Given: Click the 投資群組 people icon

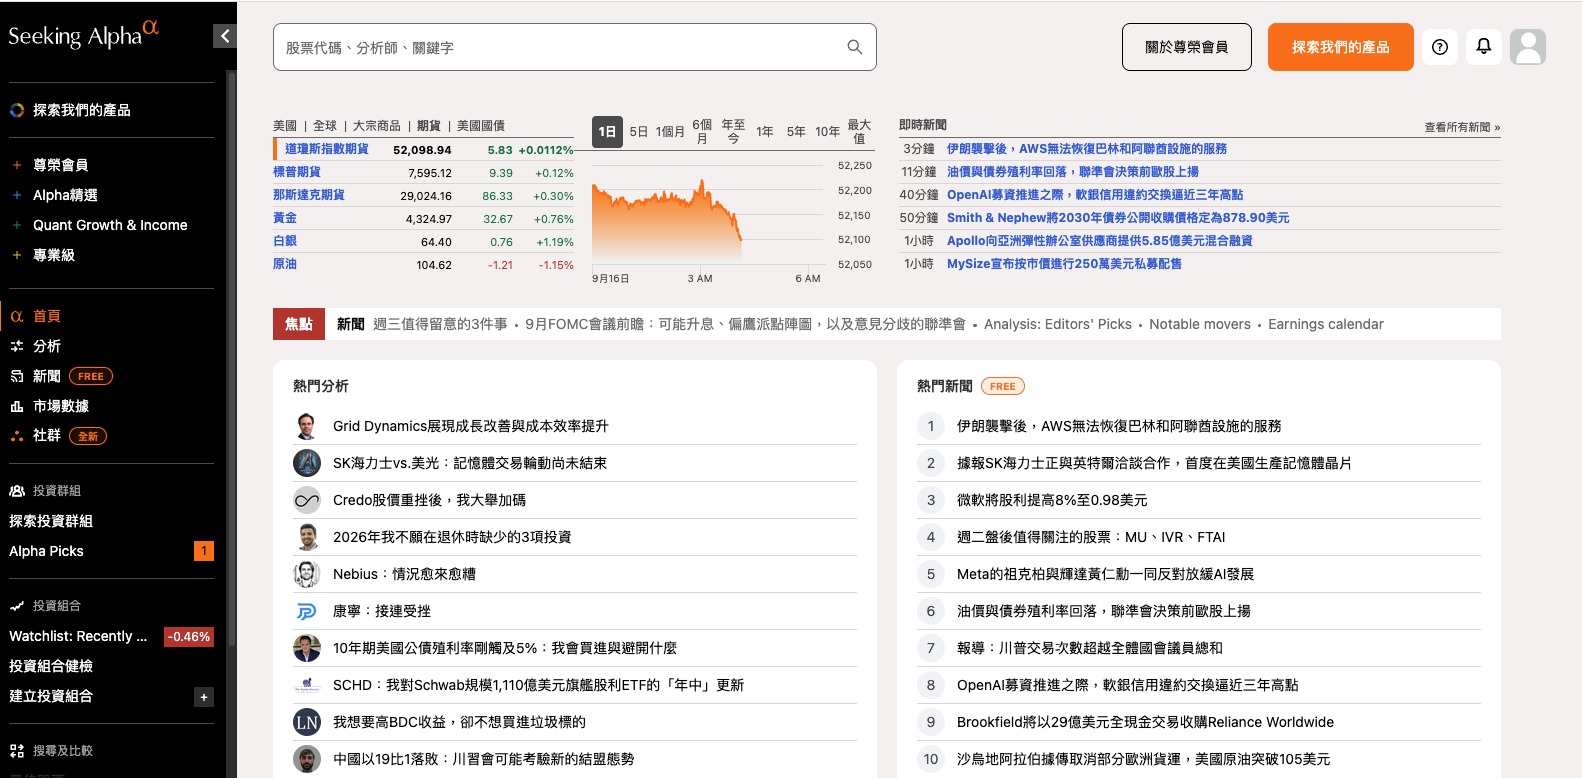Looking at the screenshot, I should coord(17,491).
